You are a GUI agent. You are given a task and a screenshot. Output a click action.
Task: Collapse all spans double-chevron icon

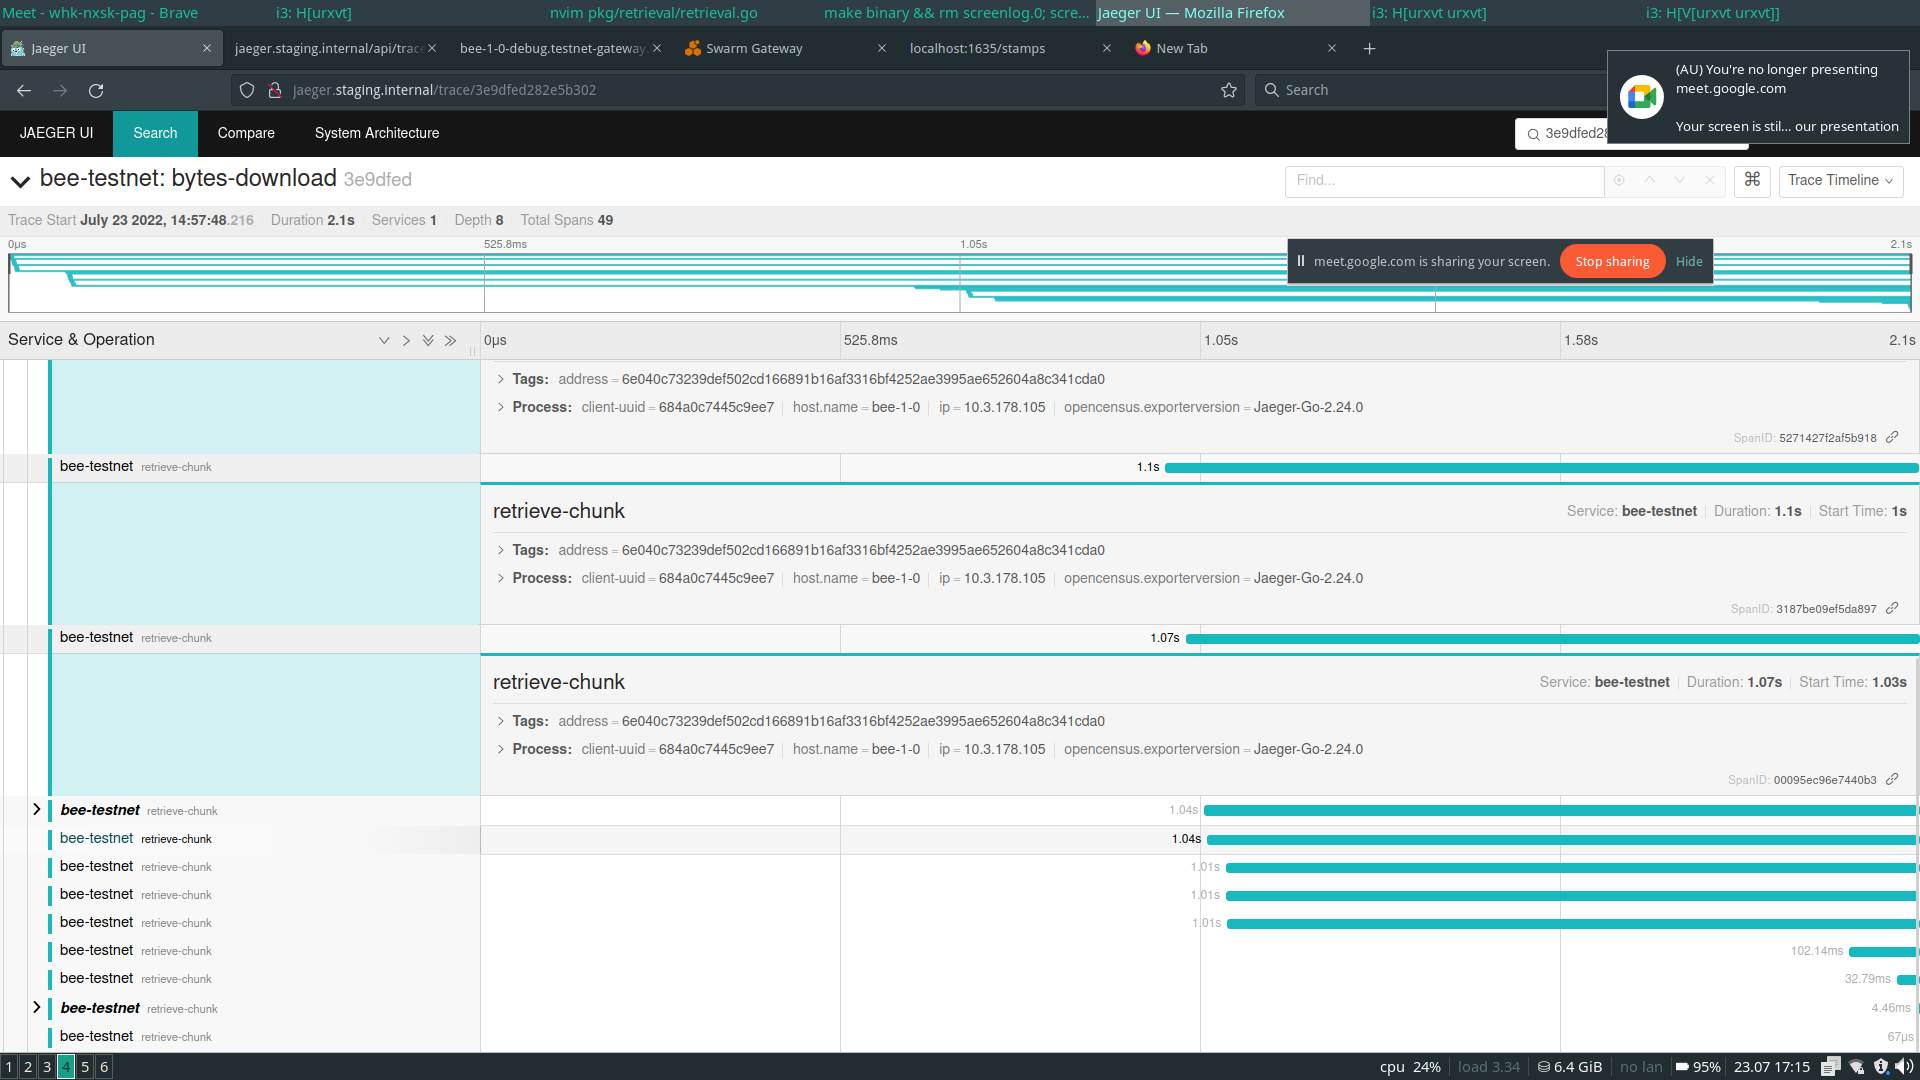[450, 341]
